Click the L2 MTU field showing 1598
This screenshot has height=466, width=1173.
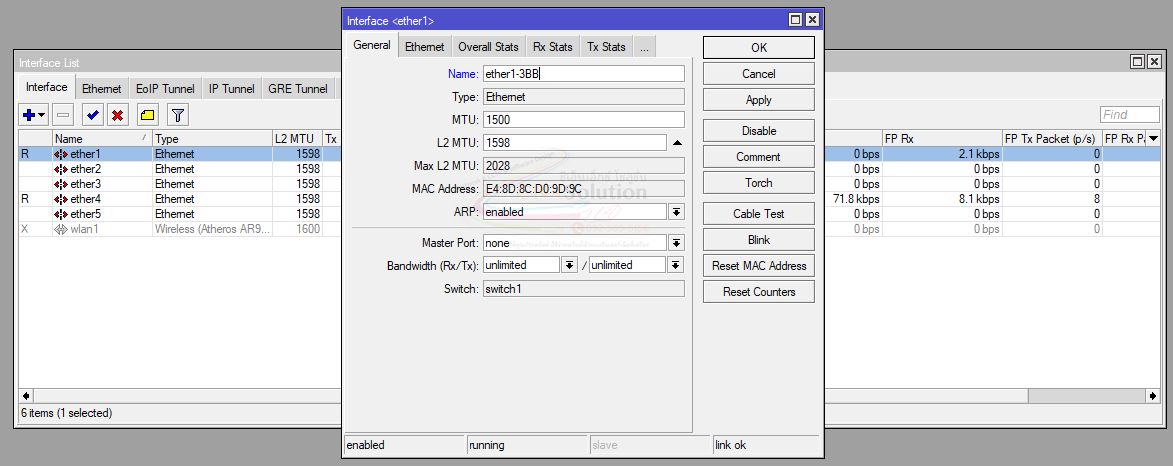(x=575, y=142)
